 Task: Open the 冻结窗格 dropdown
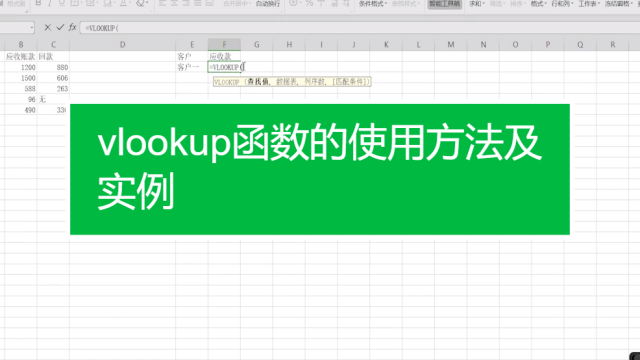point(619,3)
